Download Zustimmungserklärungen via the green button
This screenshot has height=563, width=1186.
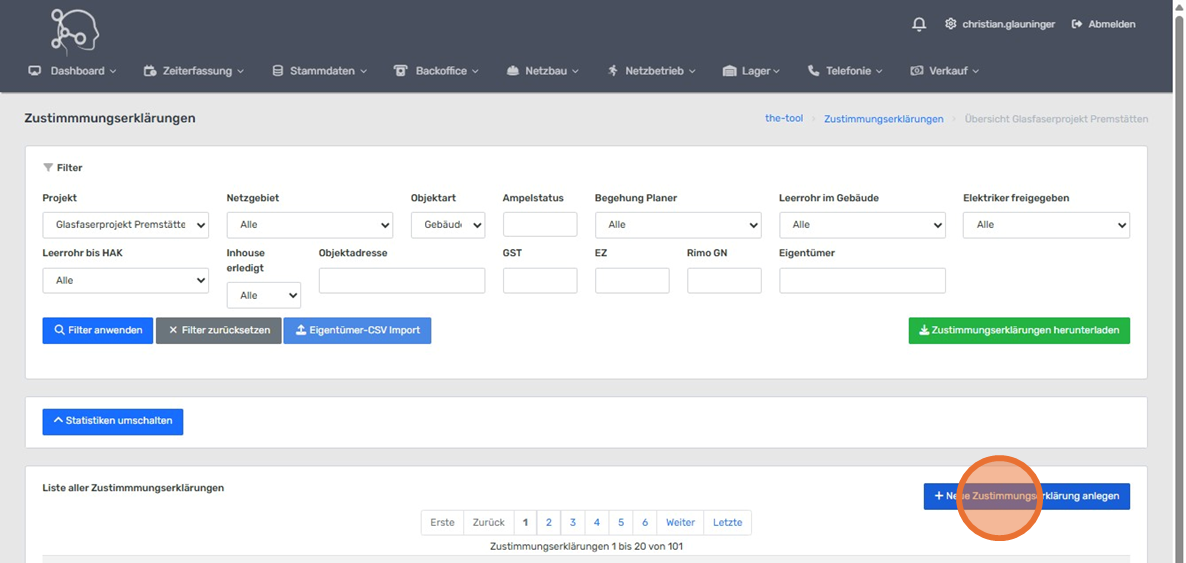(1019, 331)
